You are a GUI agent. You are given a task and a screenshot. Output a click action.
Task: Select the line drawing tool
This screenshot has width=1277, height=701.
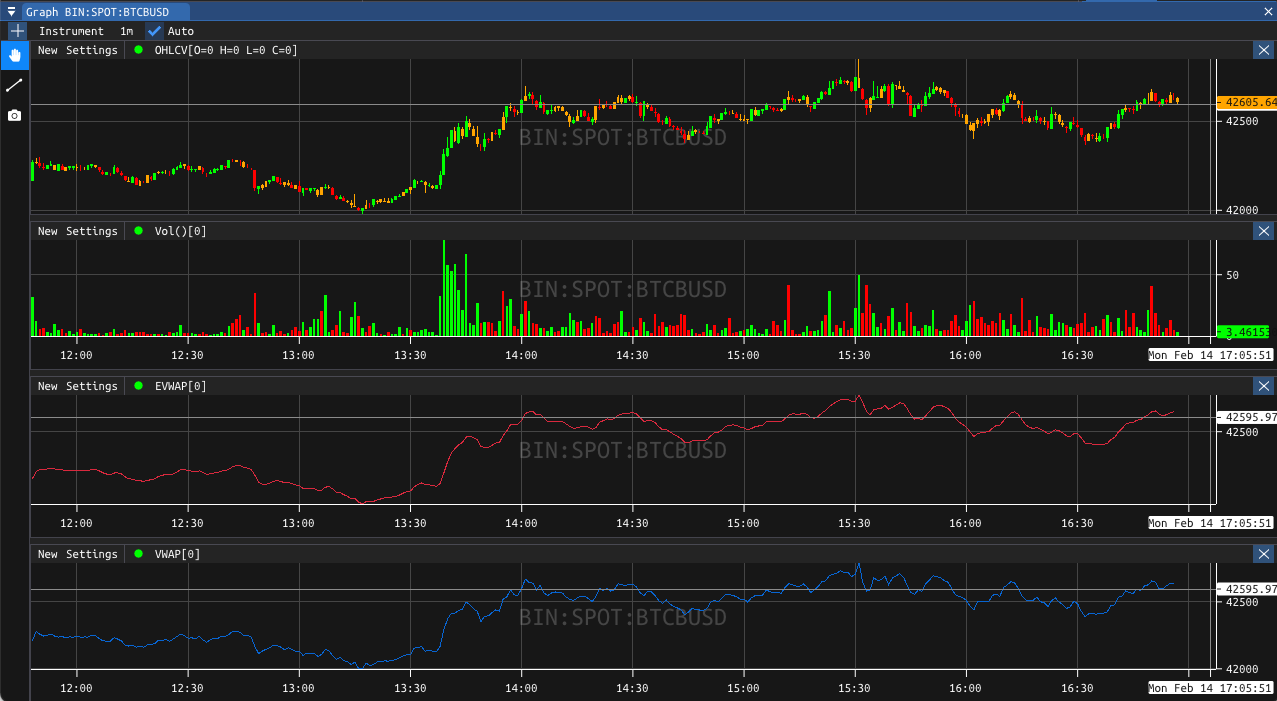click(15, 85)
